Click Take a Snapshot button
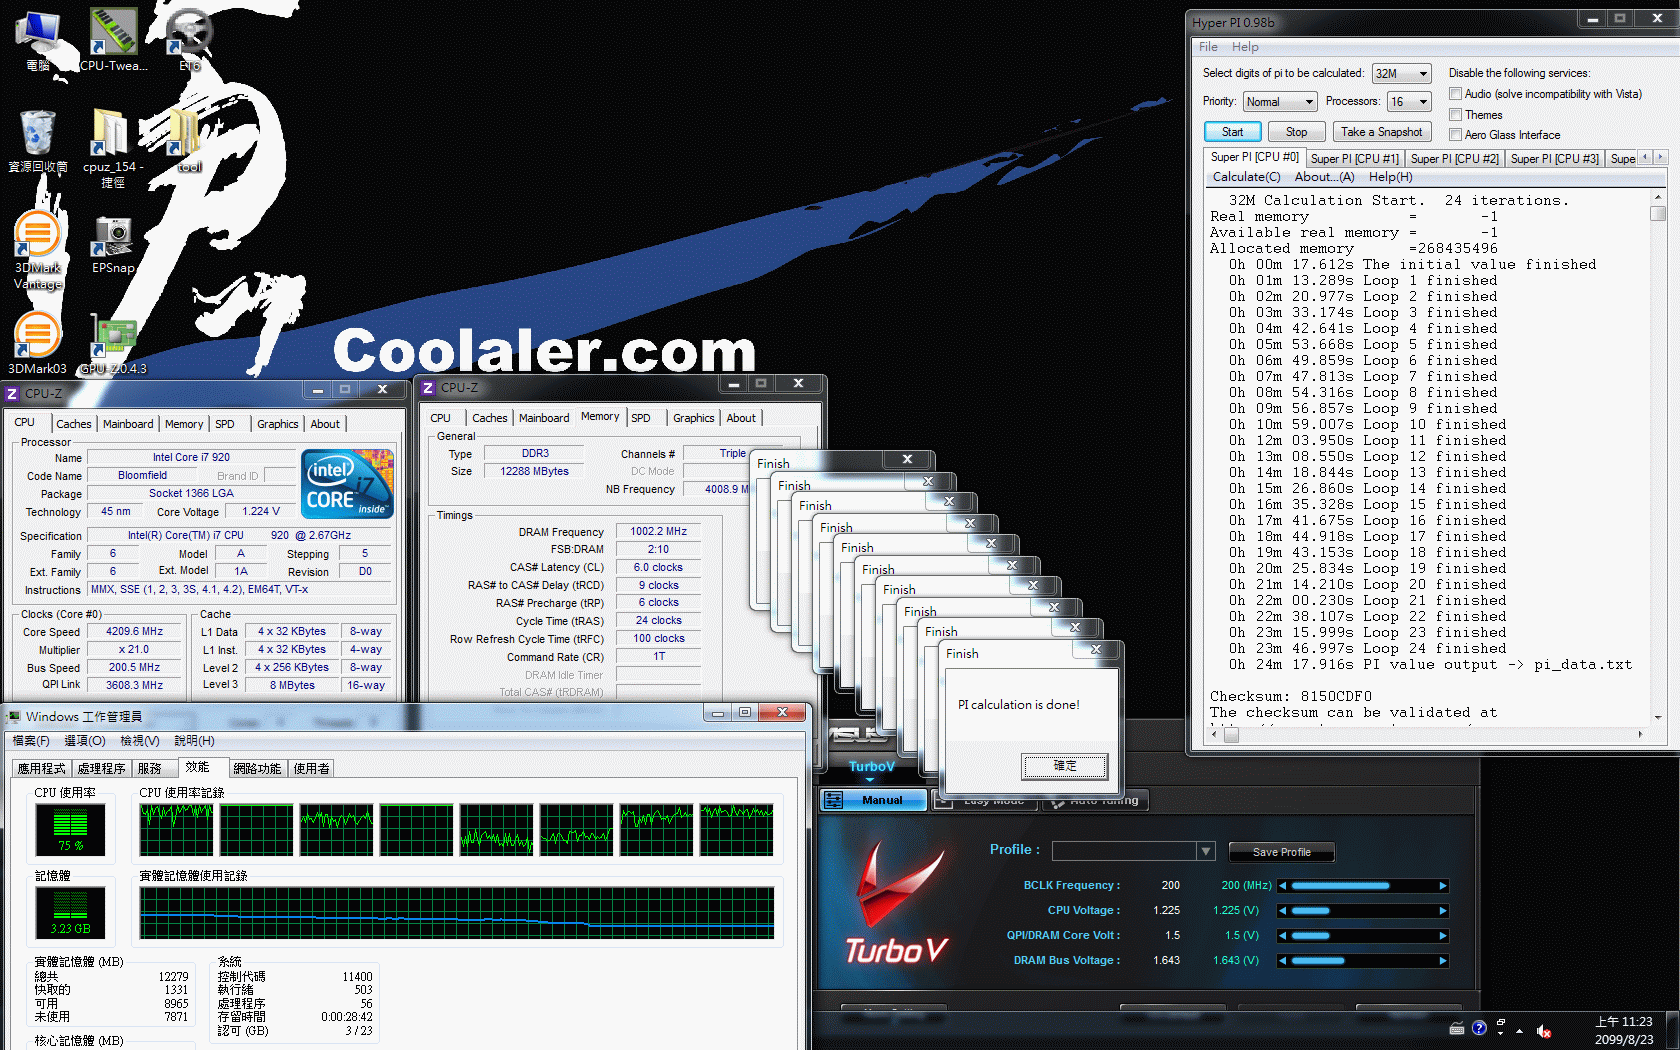This screenshot has height=1050, width=1680. 1381,132
